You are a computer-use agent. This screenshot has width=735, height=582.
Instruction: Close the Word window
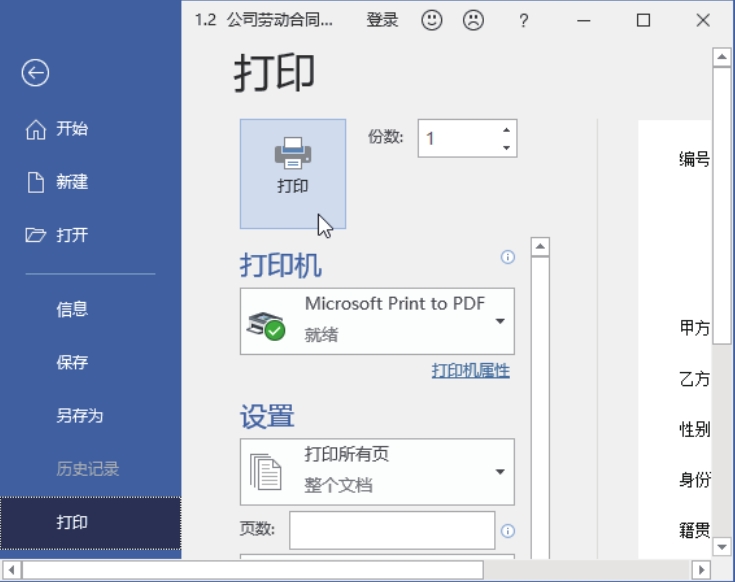coord(703,21)
